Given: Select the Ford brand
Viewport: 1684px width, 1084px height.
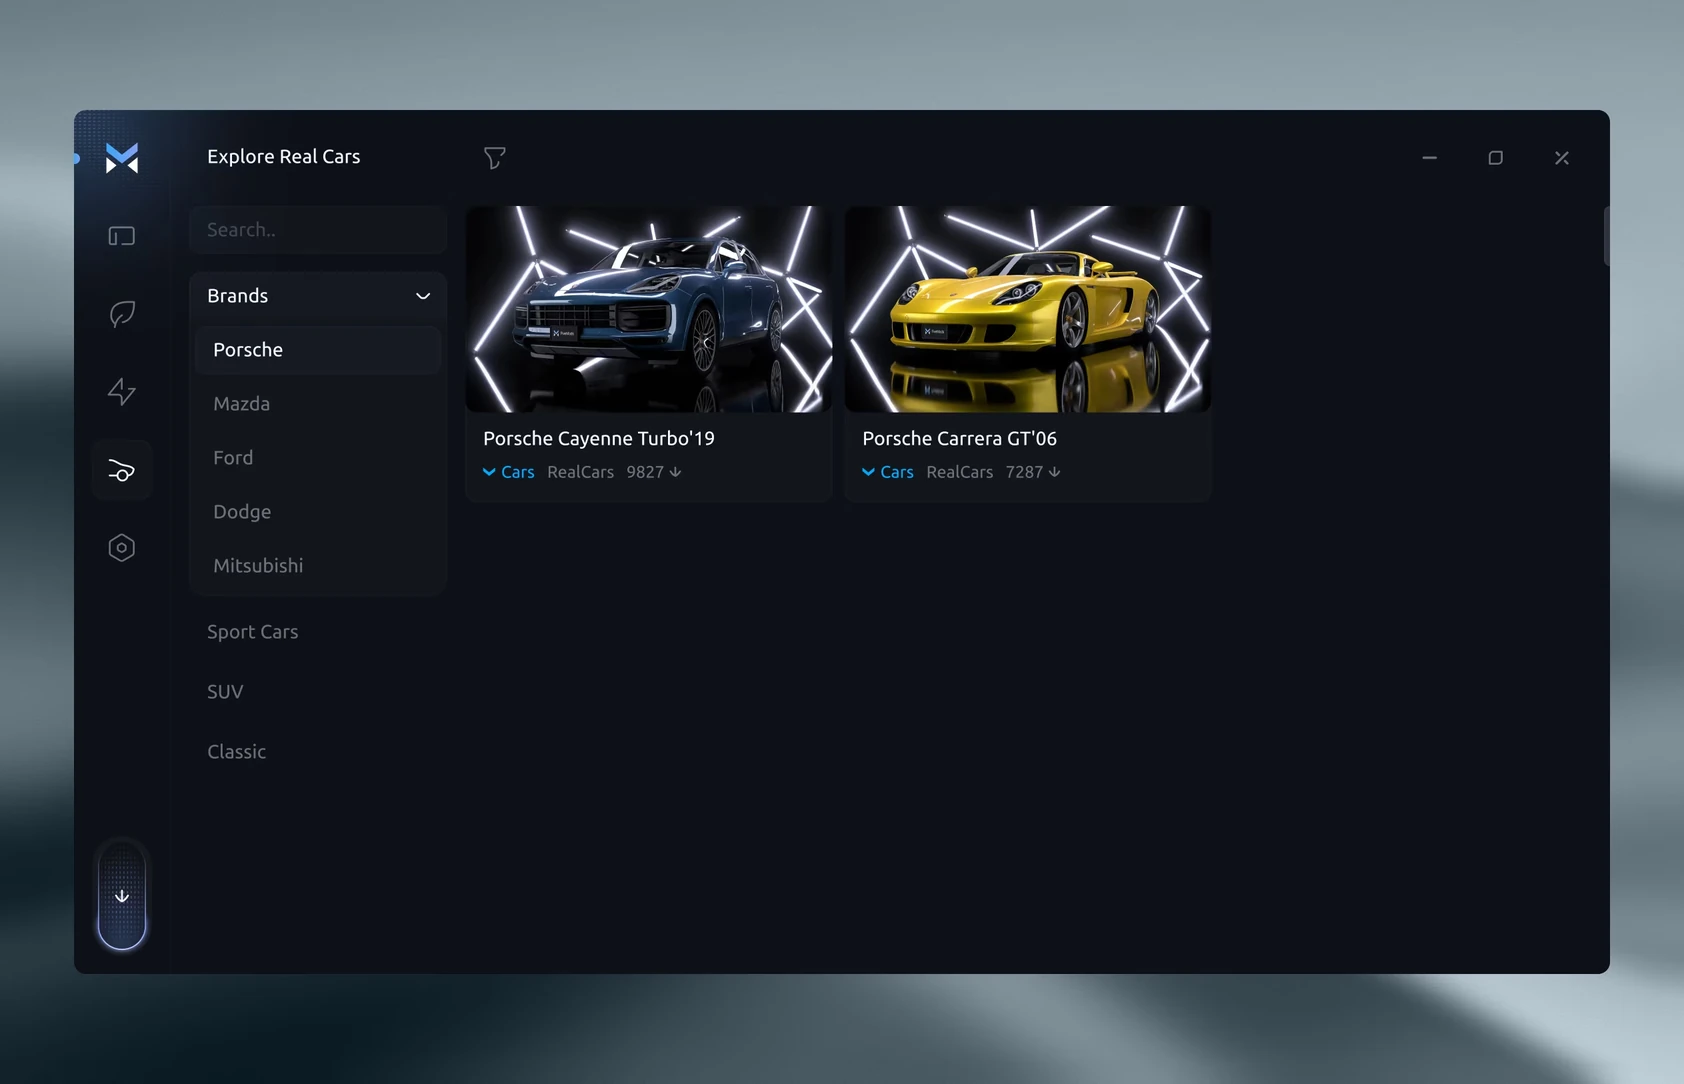Looking at the screenshot, I should coord(318,458).
